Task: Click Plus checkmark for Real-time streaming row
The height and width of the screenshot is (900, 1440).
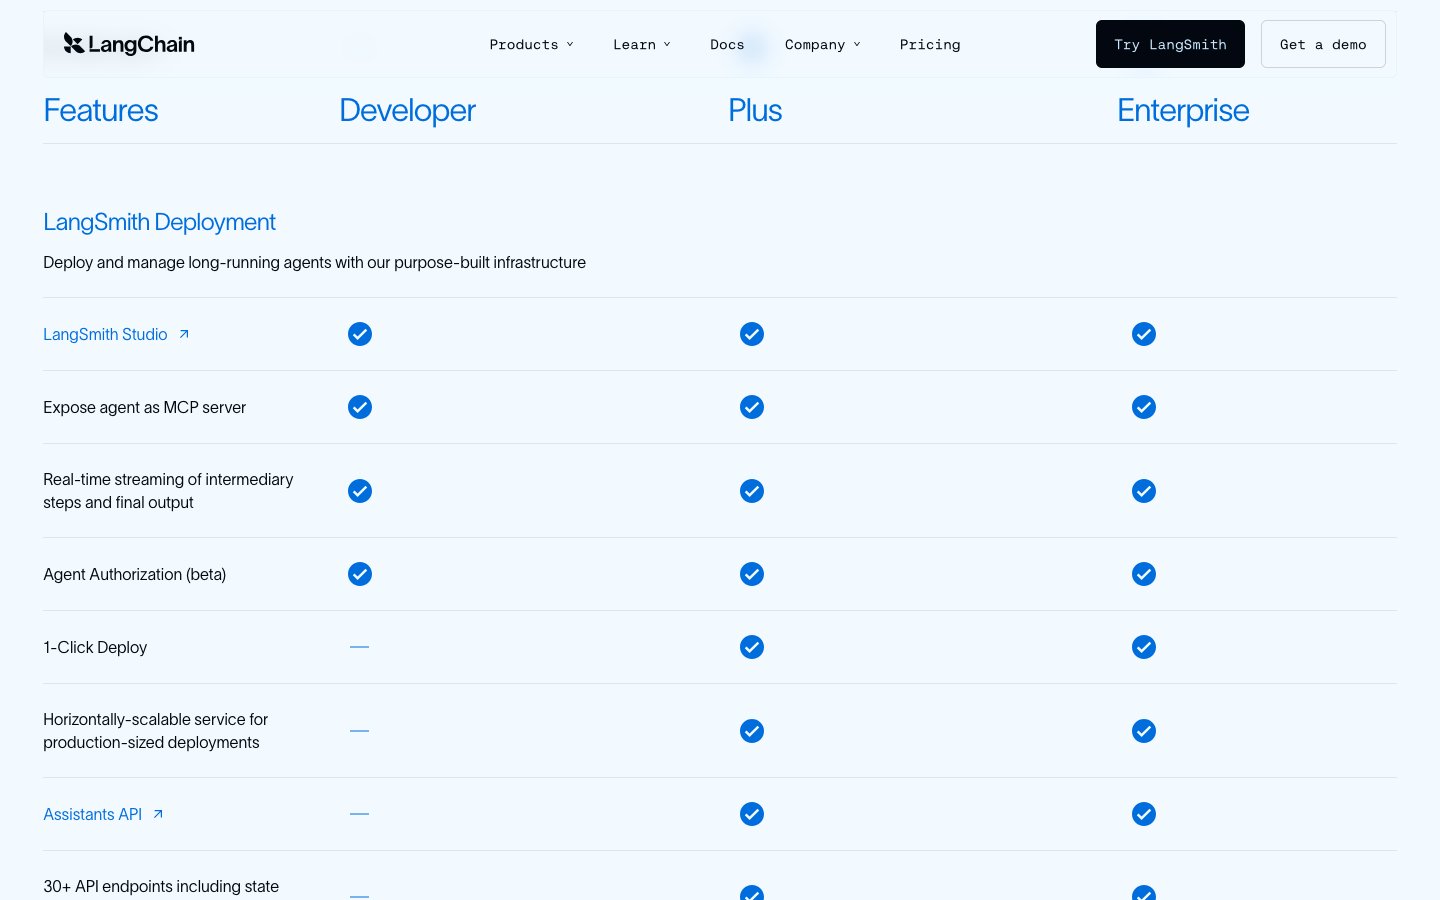Action: (x=752, y=491)
